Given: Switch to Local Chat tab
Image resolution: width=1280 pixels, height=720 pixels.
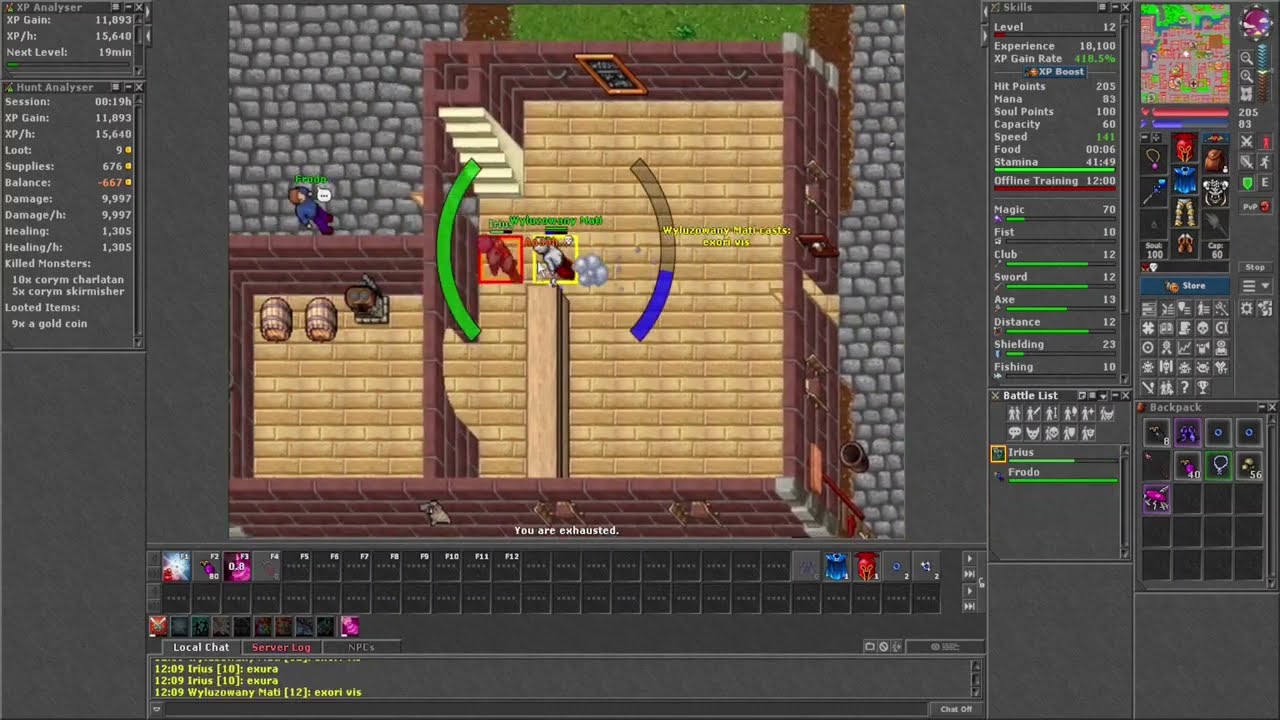Looking at the screenshot, I should (201, 647).
